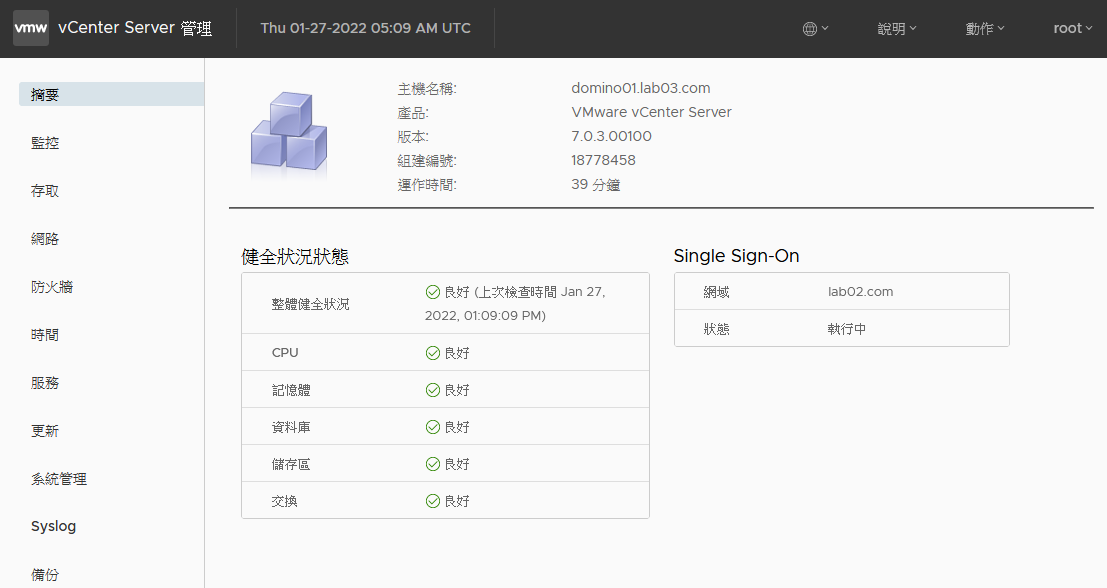Viewport: 1107px width, 588px height.
Task: Click the green check icon beside 交換
Action: tap(433, 501)
